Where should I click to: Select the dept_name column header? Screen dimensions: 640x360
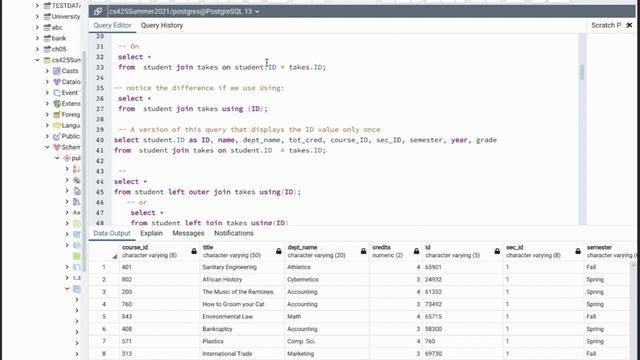pos(327,251)
